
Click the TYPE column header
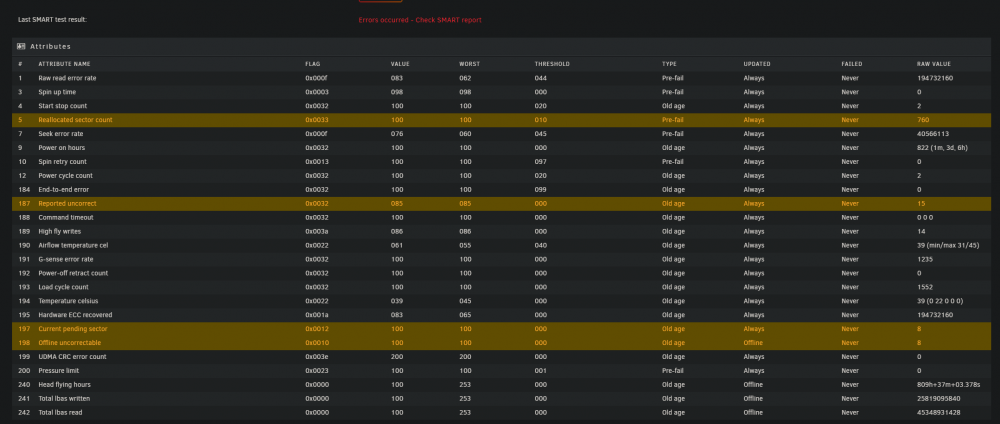(669, 64)
